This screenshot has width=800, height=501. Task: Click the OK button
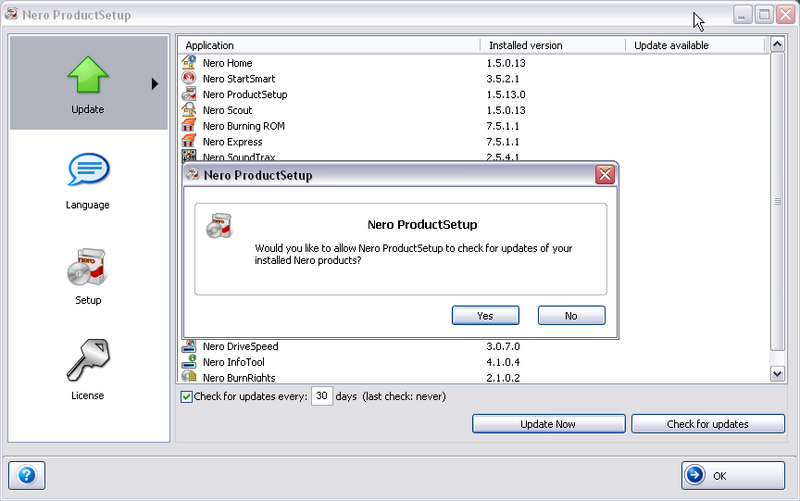tap(733, 475)
